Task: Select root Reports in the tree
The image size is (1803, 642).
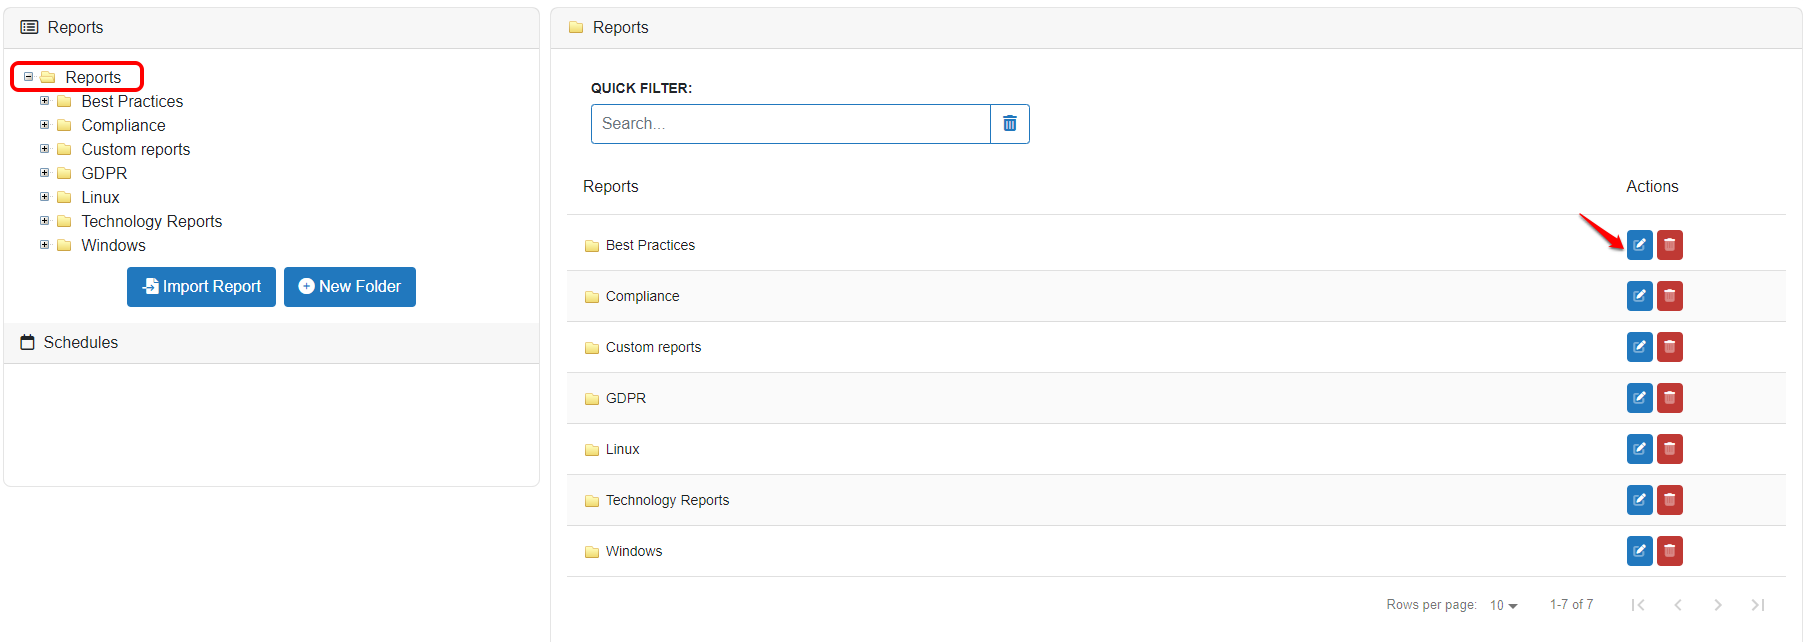Action: [93, 77]
